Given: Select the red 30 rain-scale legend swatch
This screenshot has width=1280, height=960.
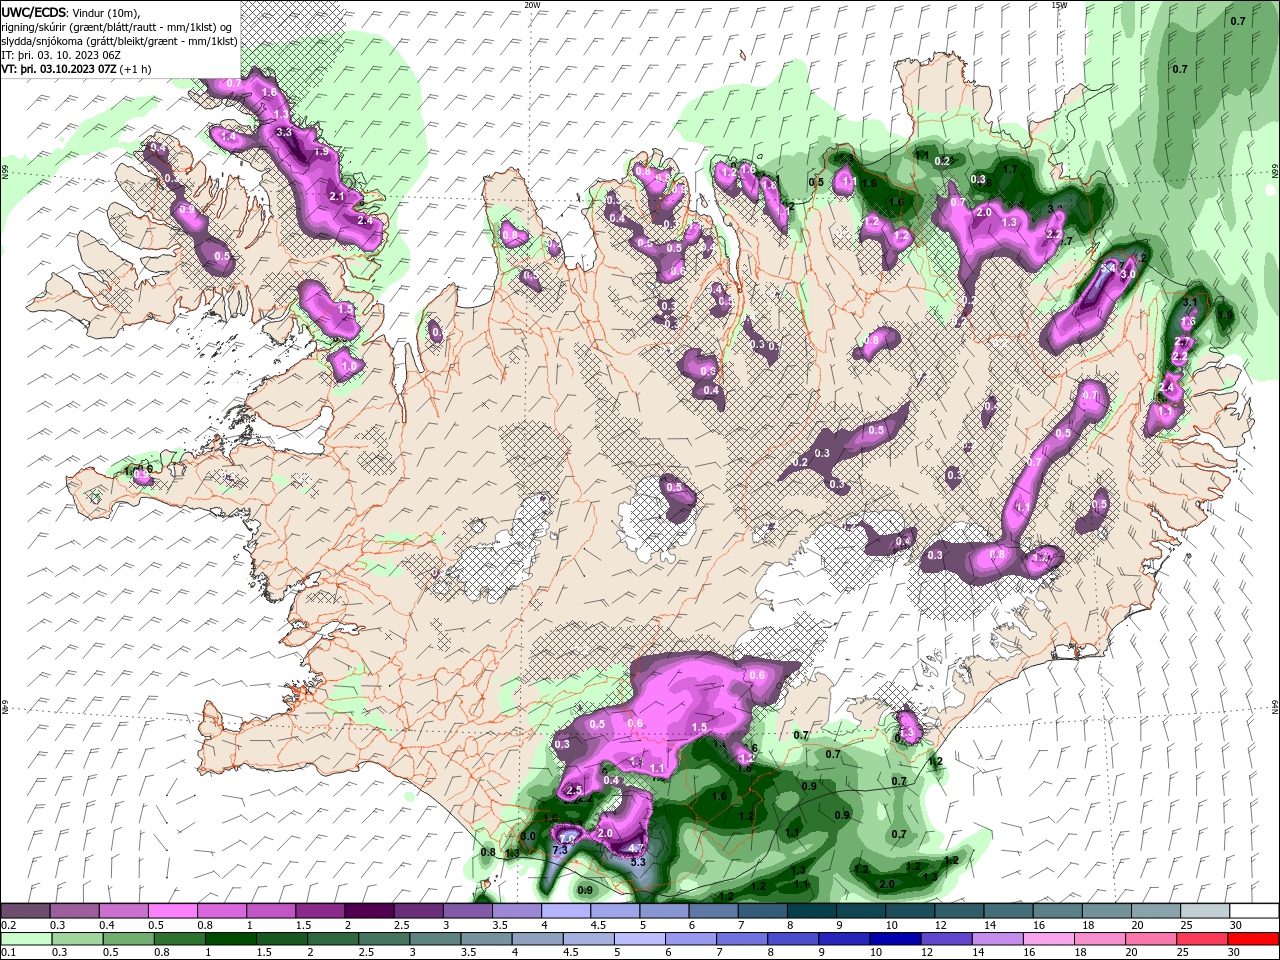Looking at the screenshot, I should tap(1253, 939).
